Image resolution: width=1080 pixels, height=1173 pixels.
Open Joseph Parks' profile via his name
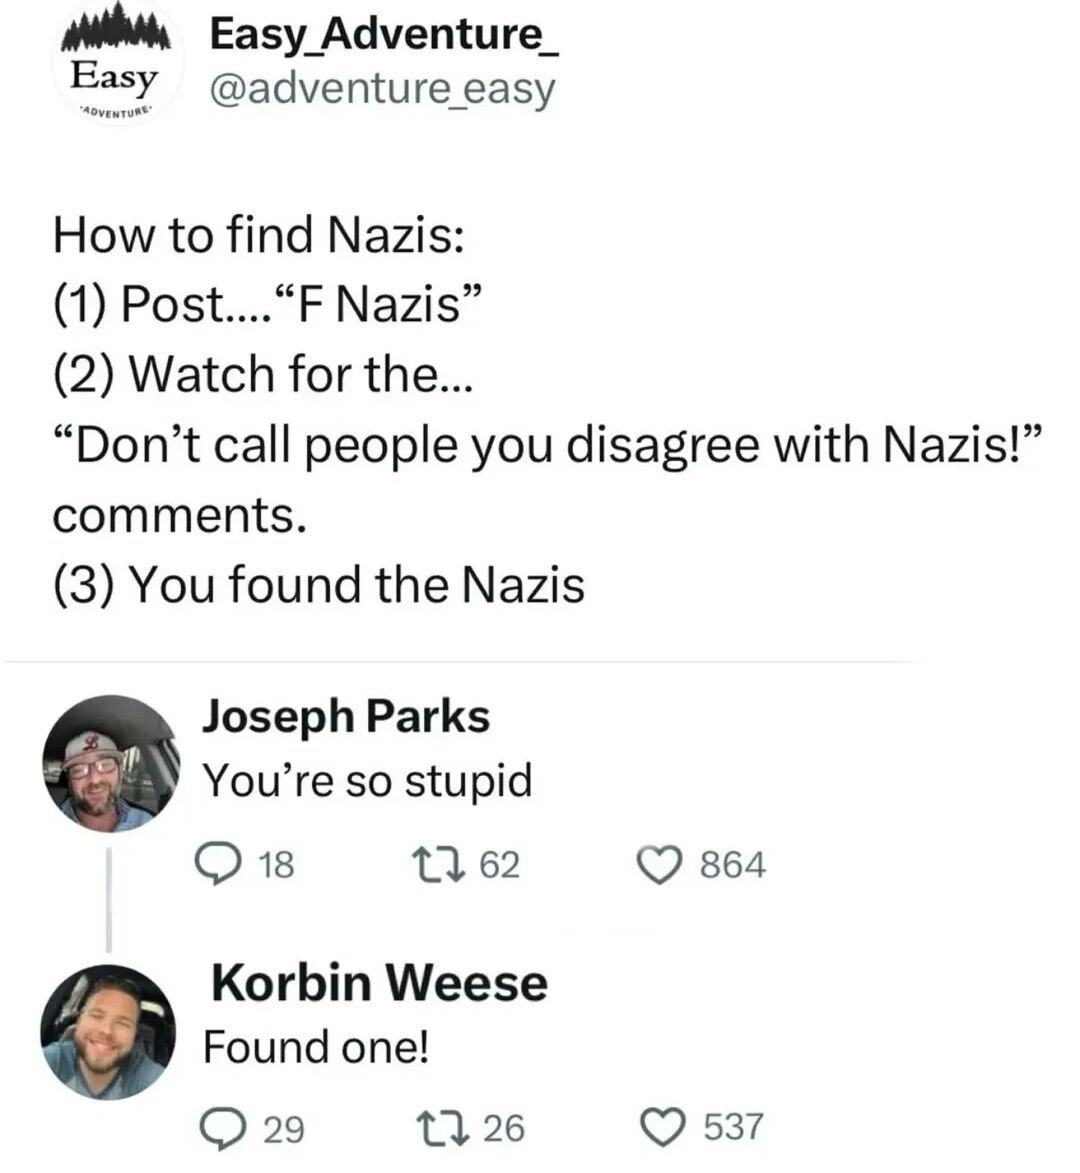[x=346, y=716]
